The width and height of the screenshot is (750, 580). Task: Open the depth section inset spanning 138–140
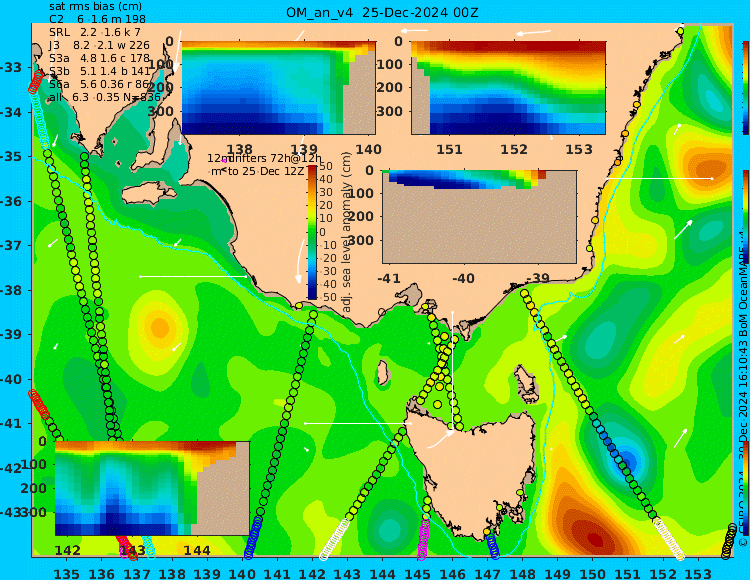[x=278, y=88]
